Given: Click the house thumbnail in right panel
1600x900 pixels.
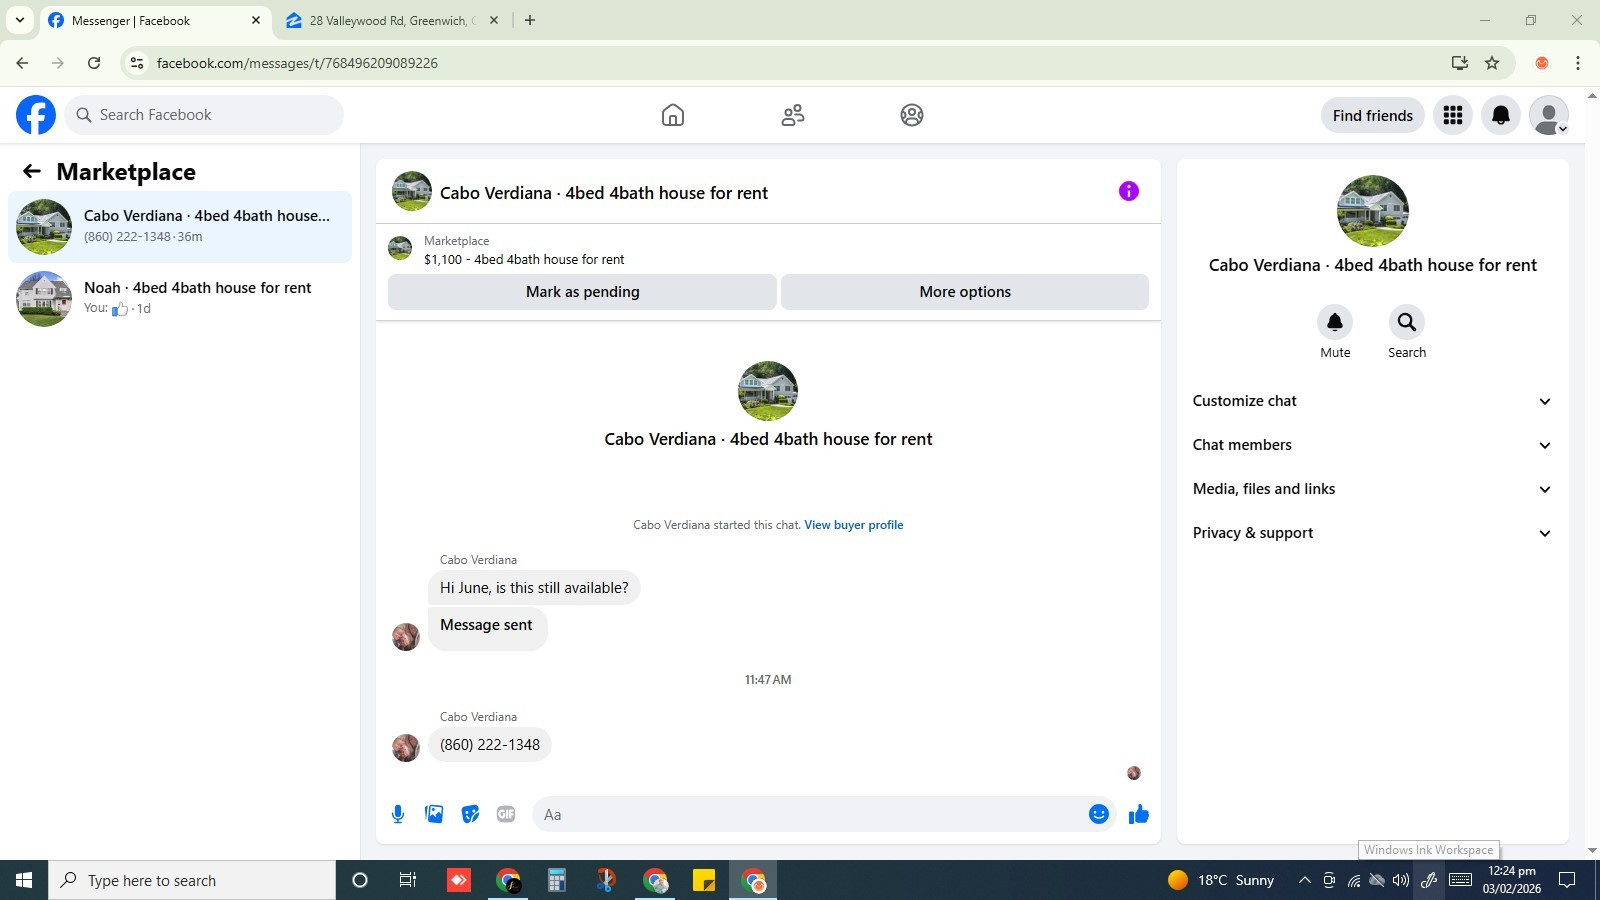Looking at the screenshot, I should tap(1373, 211).
